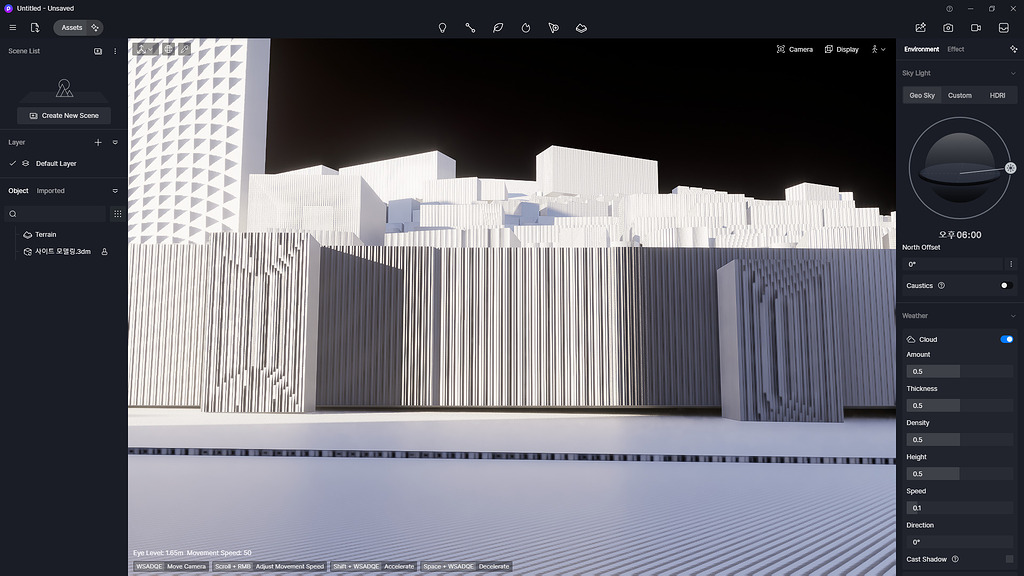This screenshot has height=576, width=1024.
Task: Adjust the cloud Height slider
Action: tap(959, 473)
